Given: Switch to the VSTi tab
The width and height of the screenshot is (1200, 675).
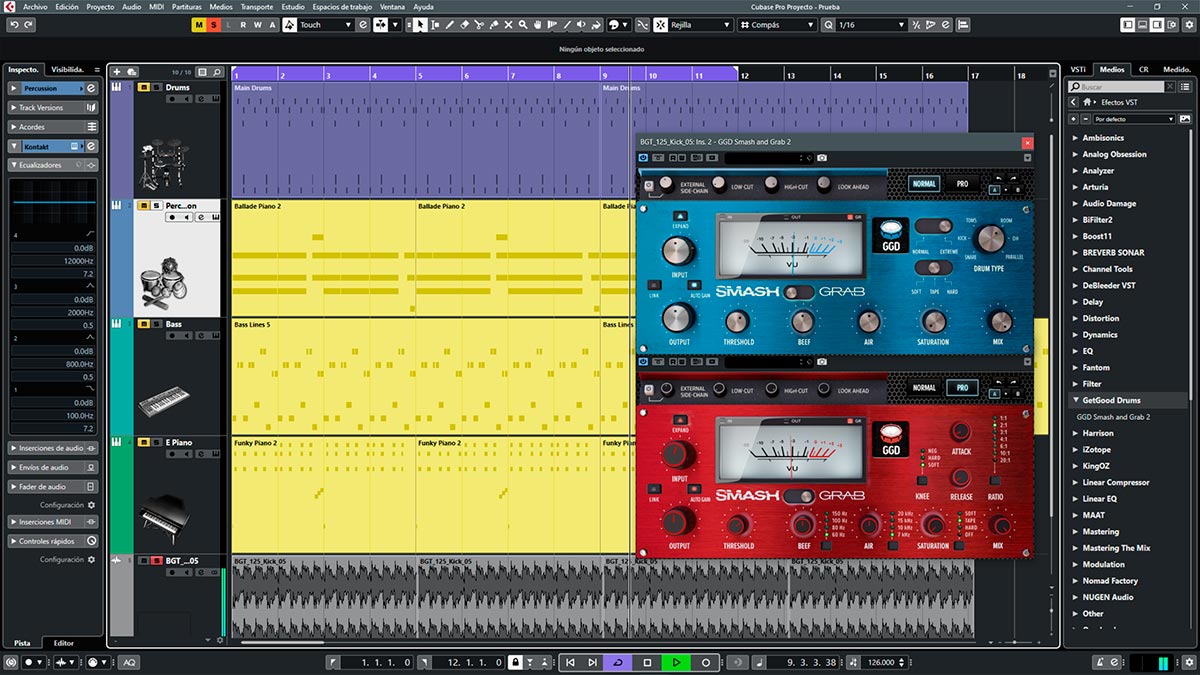Looking at the screenshot, I should 1078,69.
